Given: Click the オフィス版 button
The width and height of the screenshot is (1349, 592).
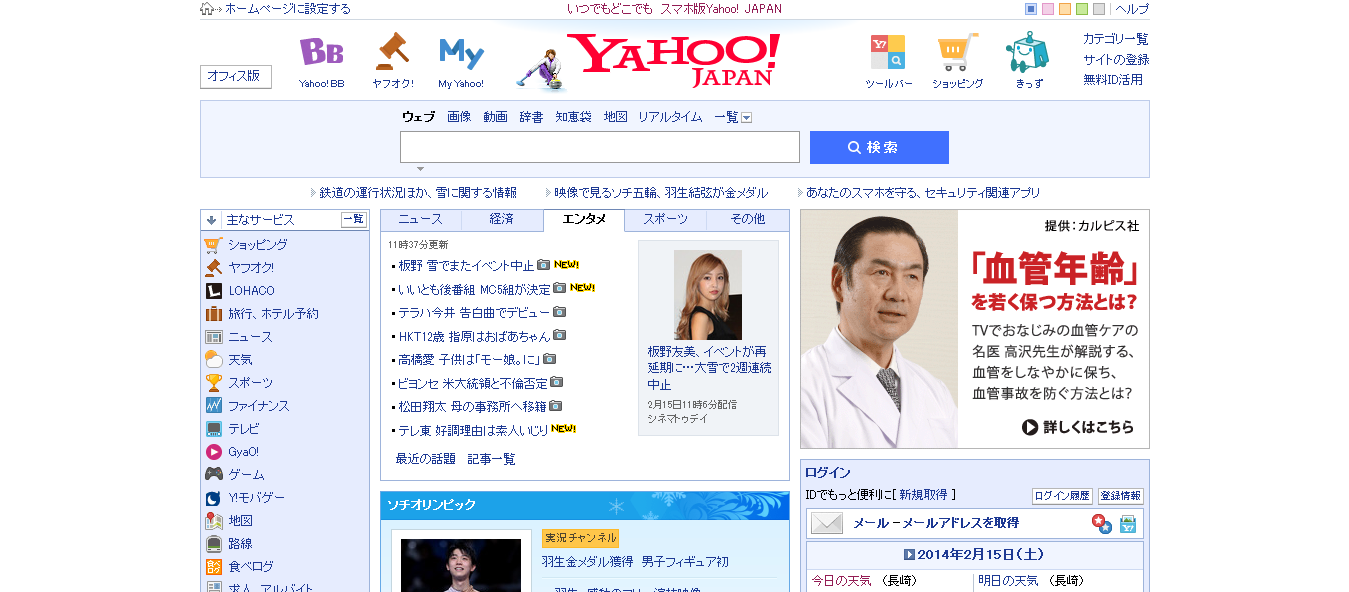Looking at the screenshot, I should (x=235, y=76).
